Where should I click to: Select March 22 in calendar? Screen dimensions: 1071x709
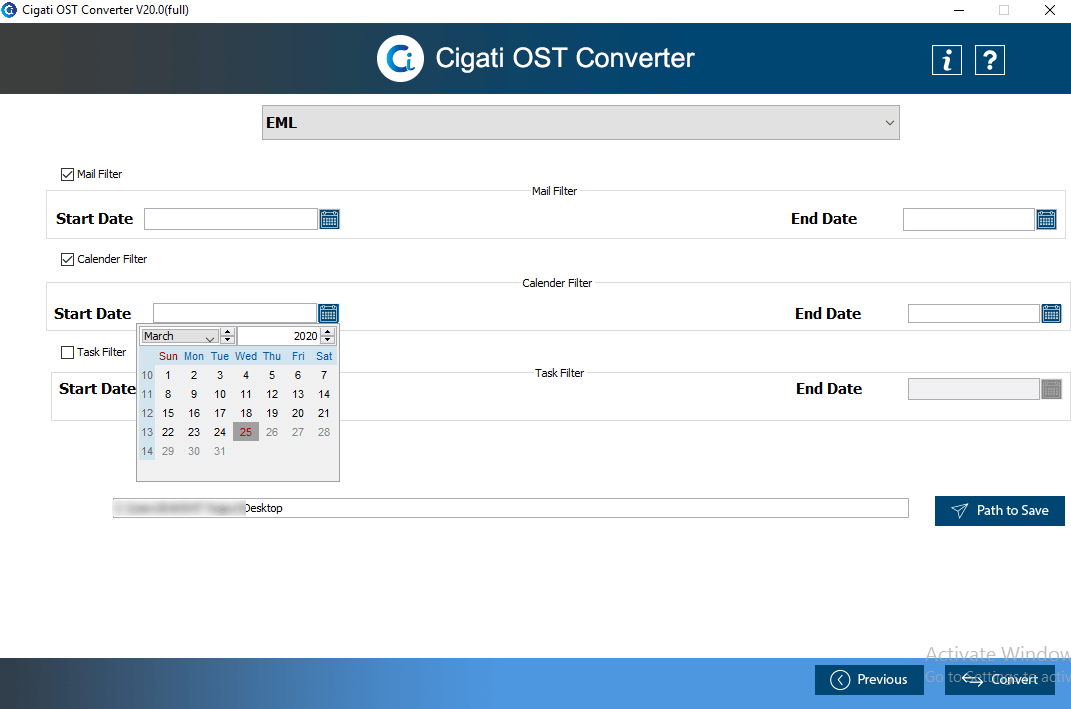click(168, 432)
